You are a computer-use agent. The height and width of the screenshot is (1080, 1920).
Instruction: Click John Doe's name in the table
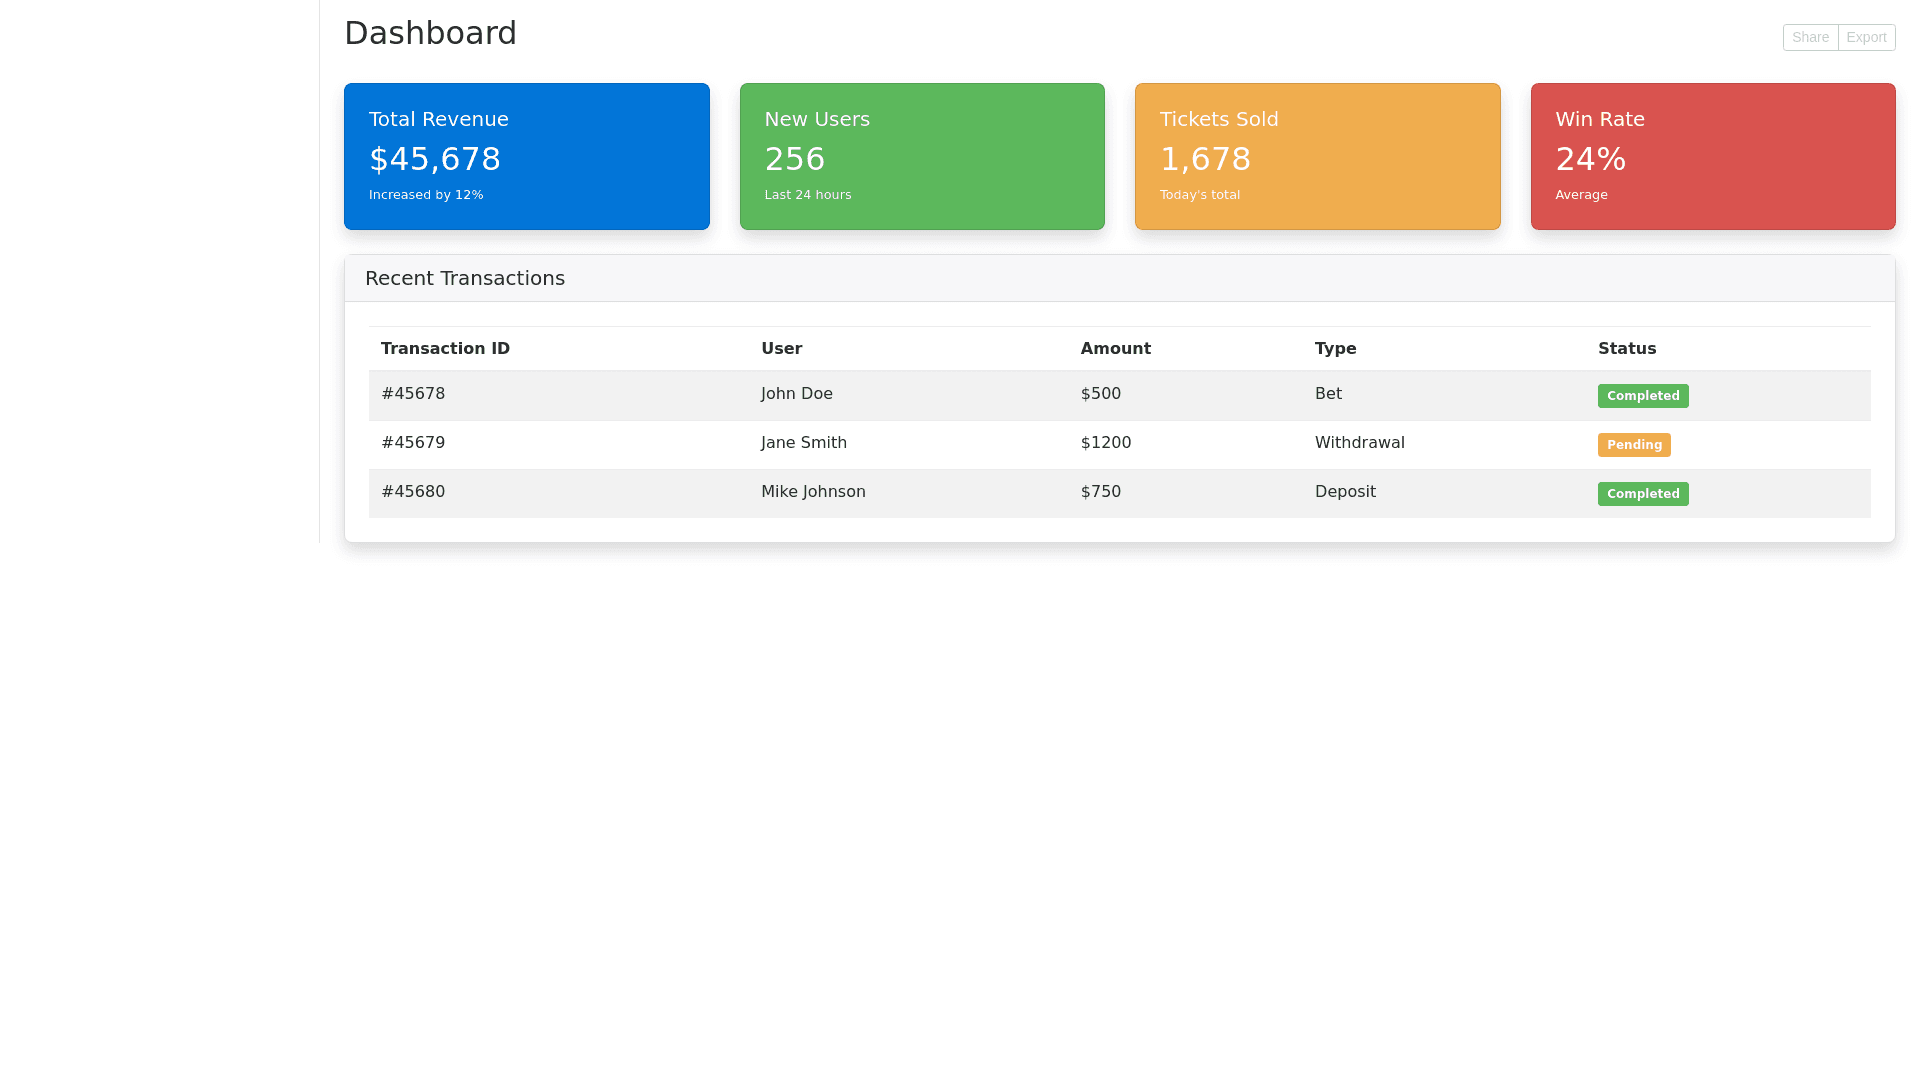coord(797,393)
